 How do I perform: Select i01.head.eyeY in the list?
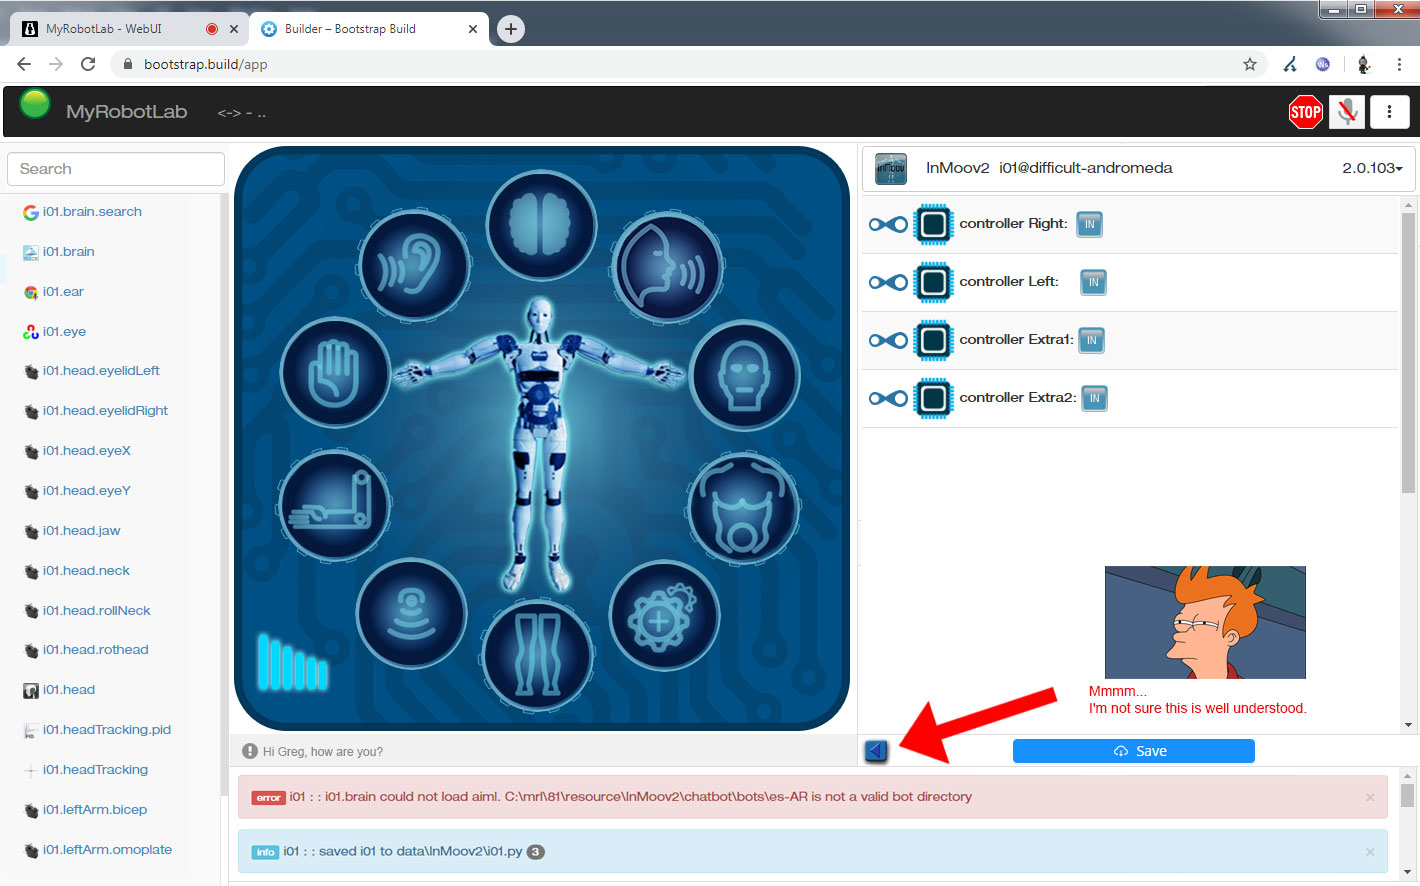[x=87, y=491]
